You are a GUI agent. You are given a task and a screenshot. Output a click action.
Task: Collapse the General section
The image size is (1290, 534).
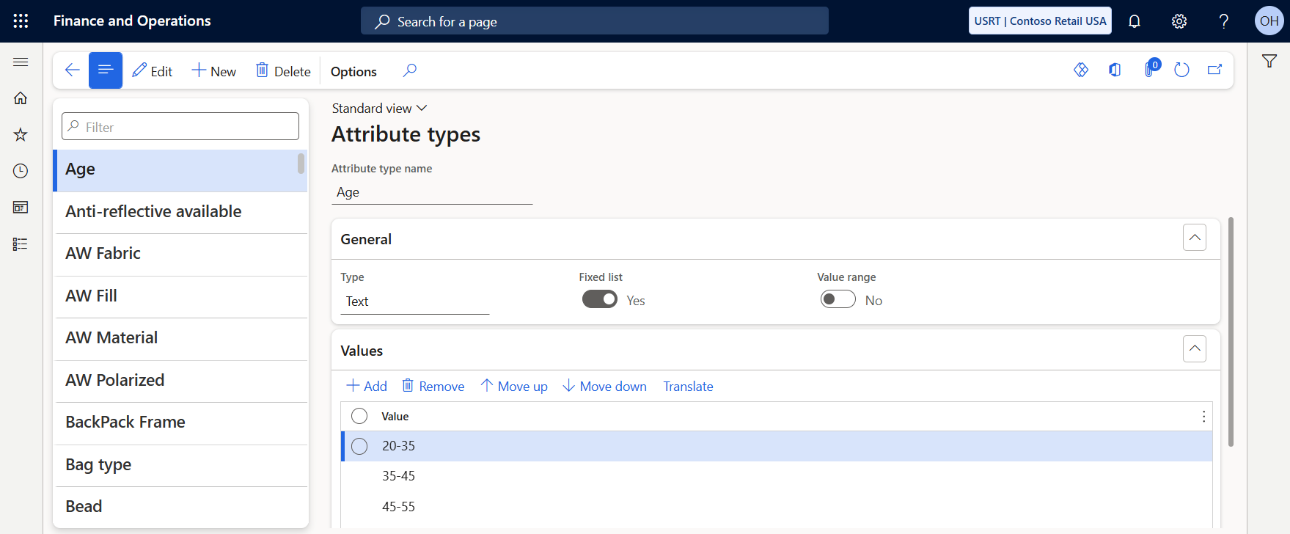point(1194,238)
